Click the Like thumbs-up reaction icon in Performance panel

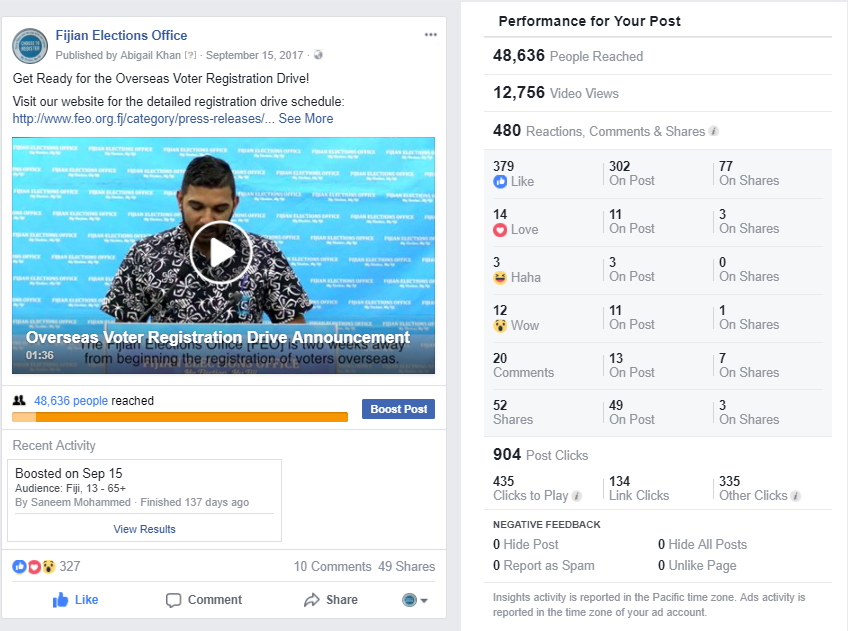[500, 182]
